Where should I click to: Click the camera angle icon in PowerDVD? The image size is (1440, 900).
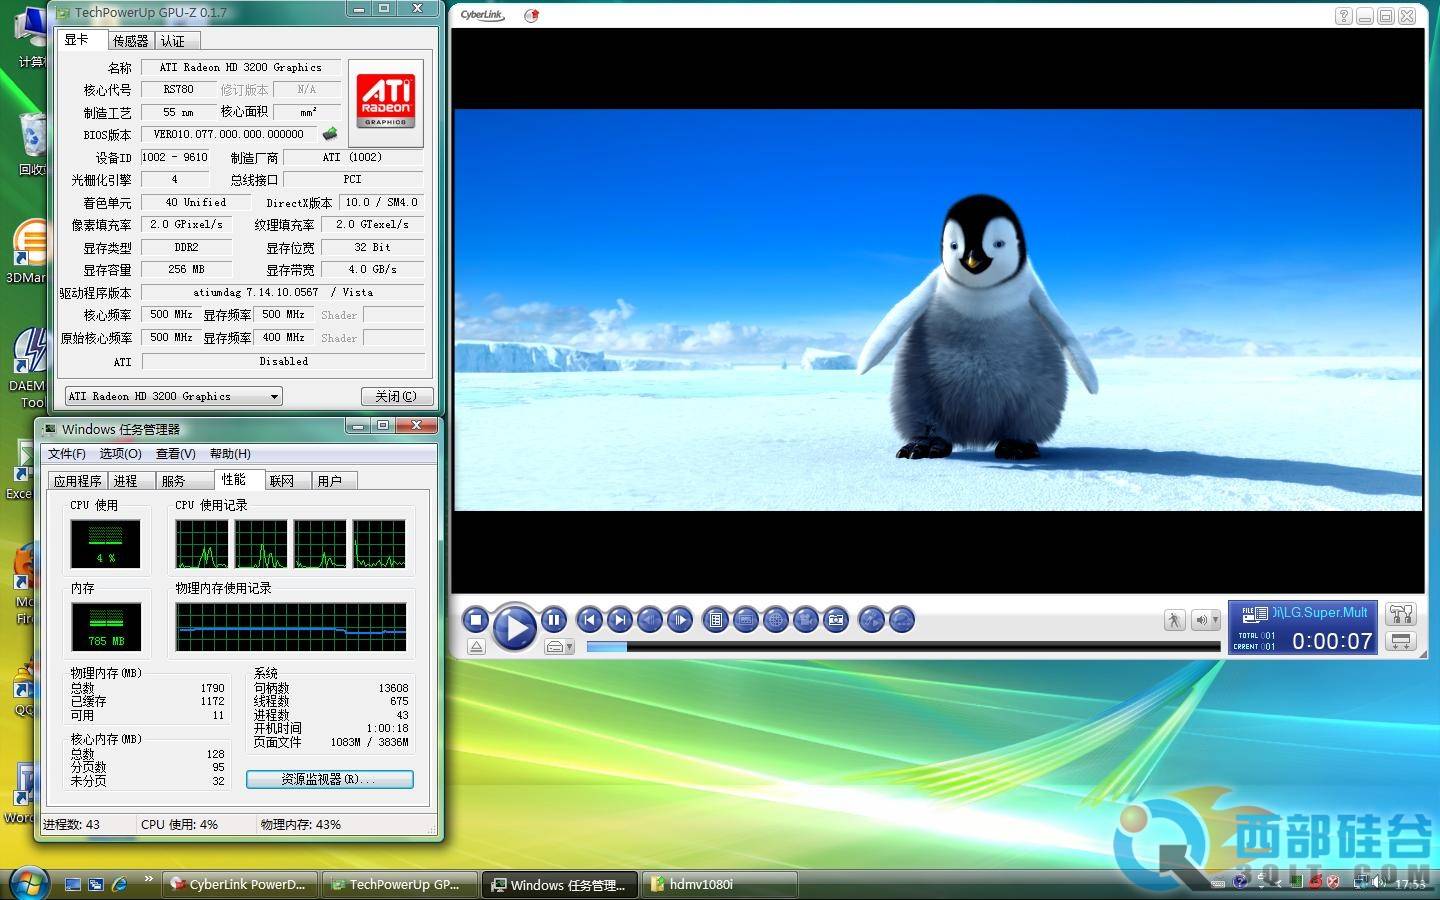(806, 620)
